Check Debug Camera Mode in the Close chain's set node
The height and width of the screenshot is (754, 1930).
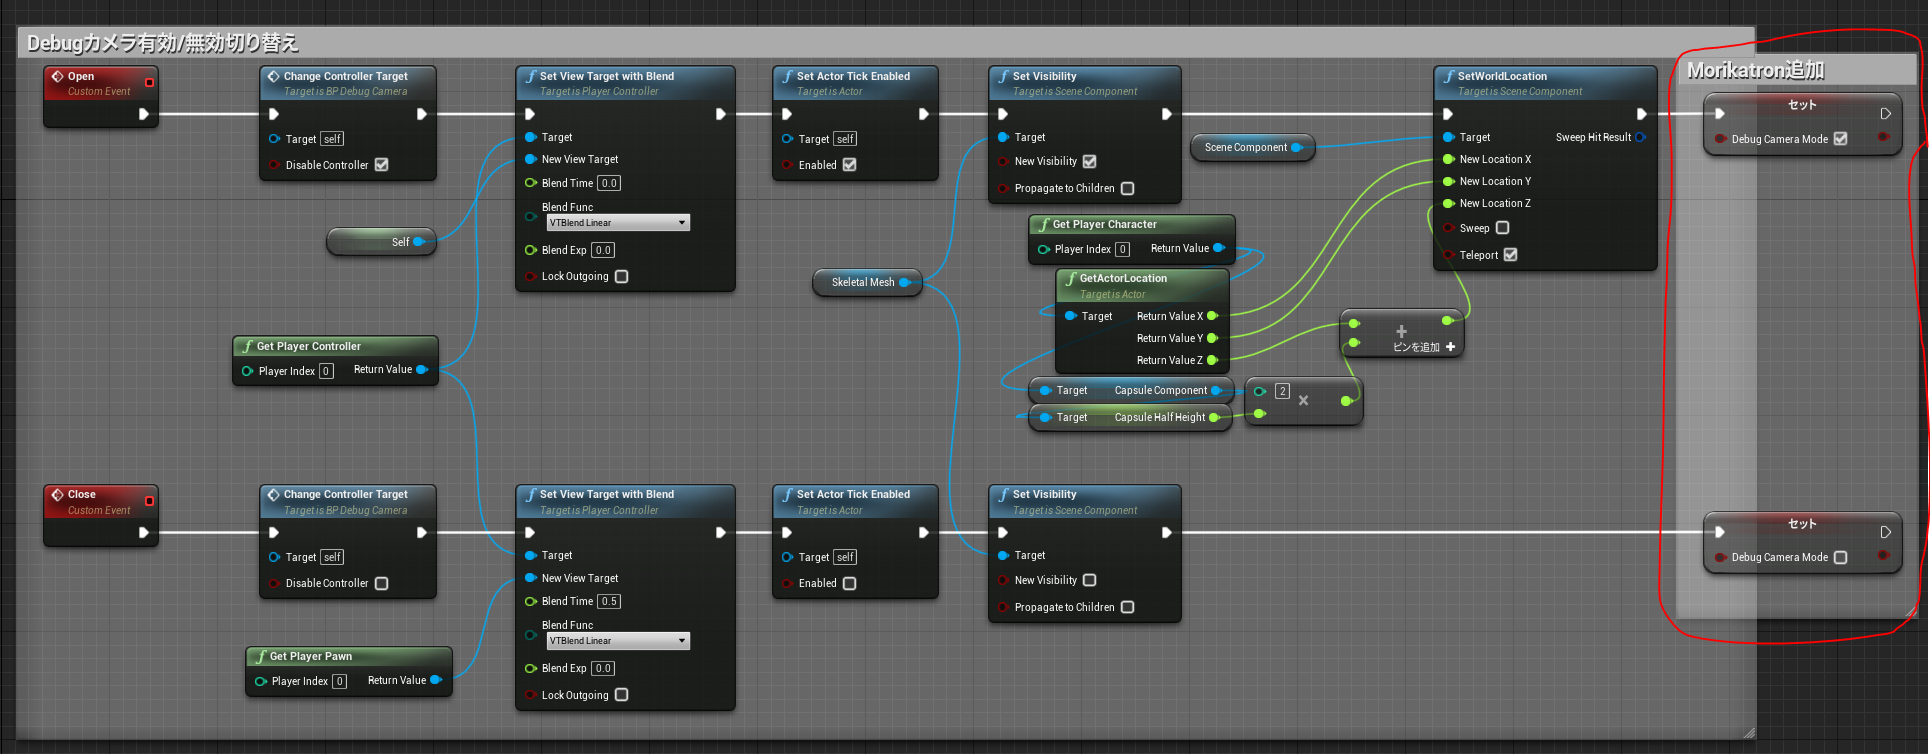(x=1840, y=557)
